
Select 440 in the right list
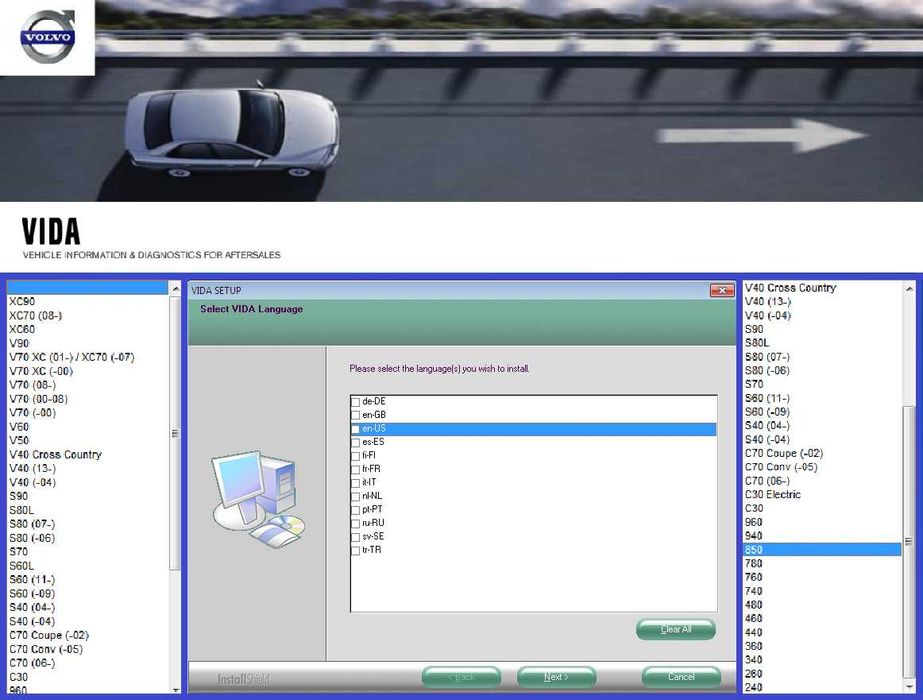[x=822, y=632]
